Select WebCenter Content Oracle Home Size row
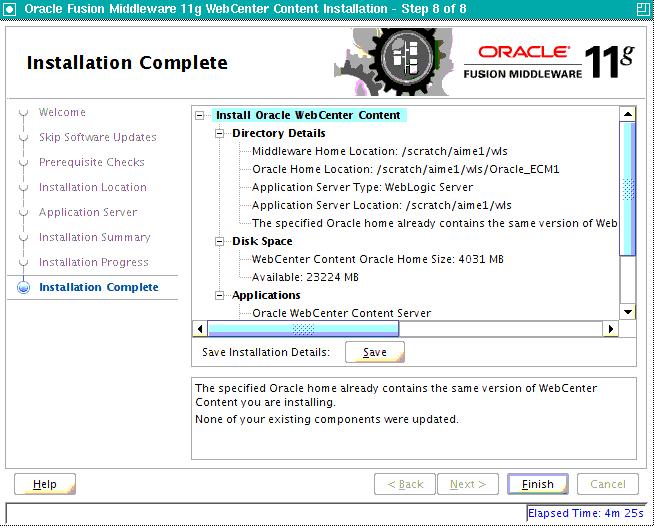Image resolution: width=654 pixels, height=531 pixels. pos(377,259)
